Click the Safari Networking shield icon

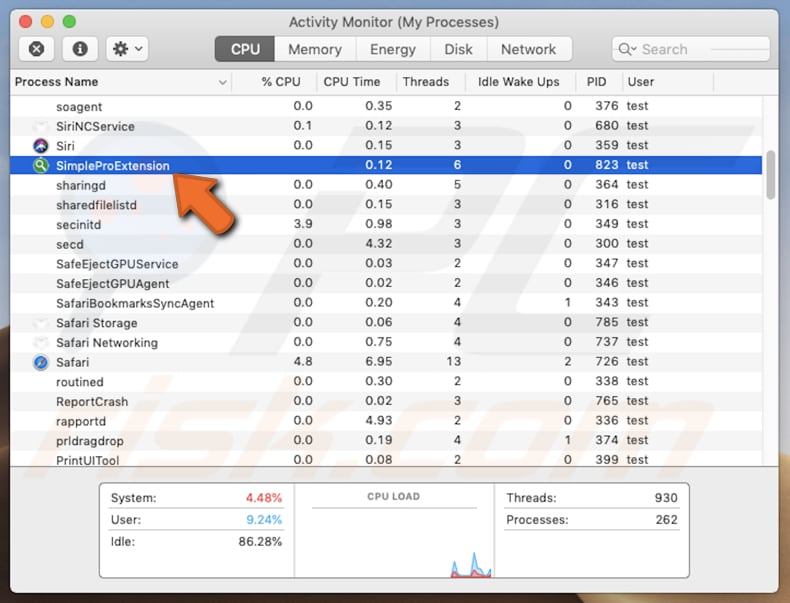click(x=40, y=343)
